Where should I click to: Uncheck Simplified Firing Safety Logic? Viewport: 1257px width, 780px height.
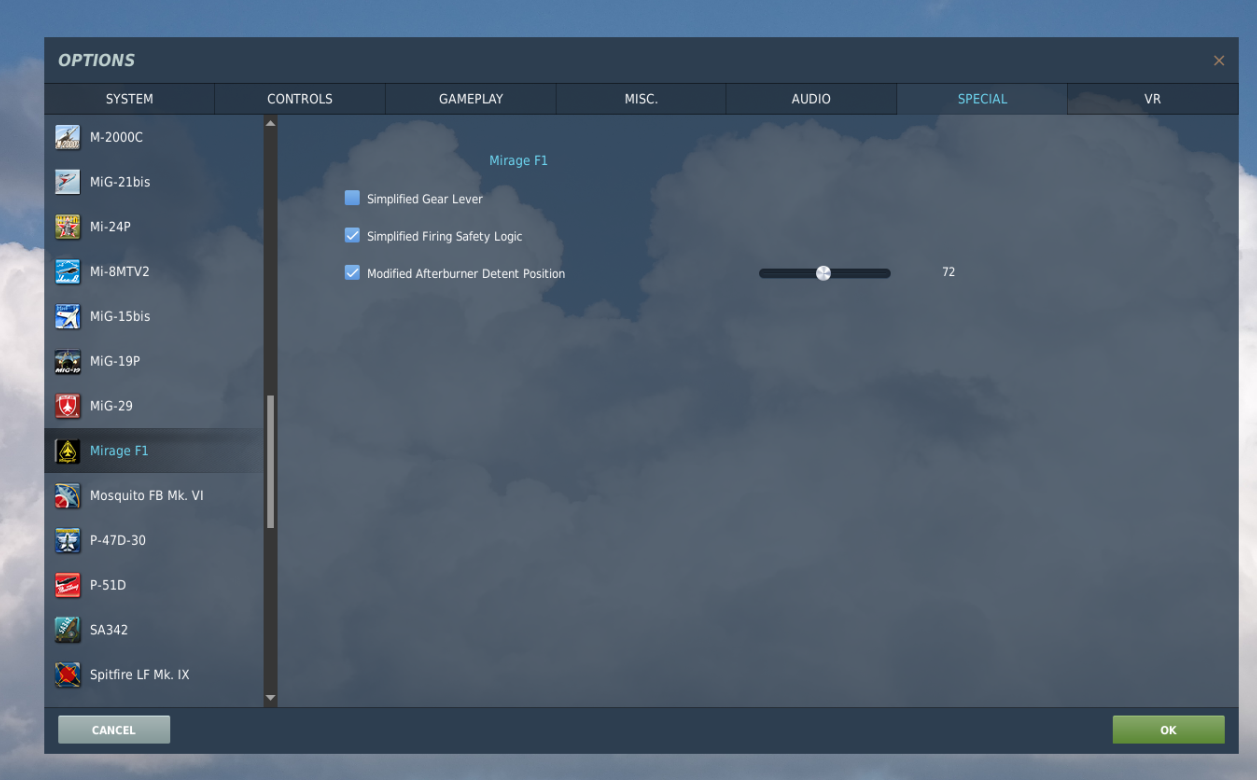pos(352,236)
